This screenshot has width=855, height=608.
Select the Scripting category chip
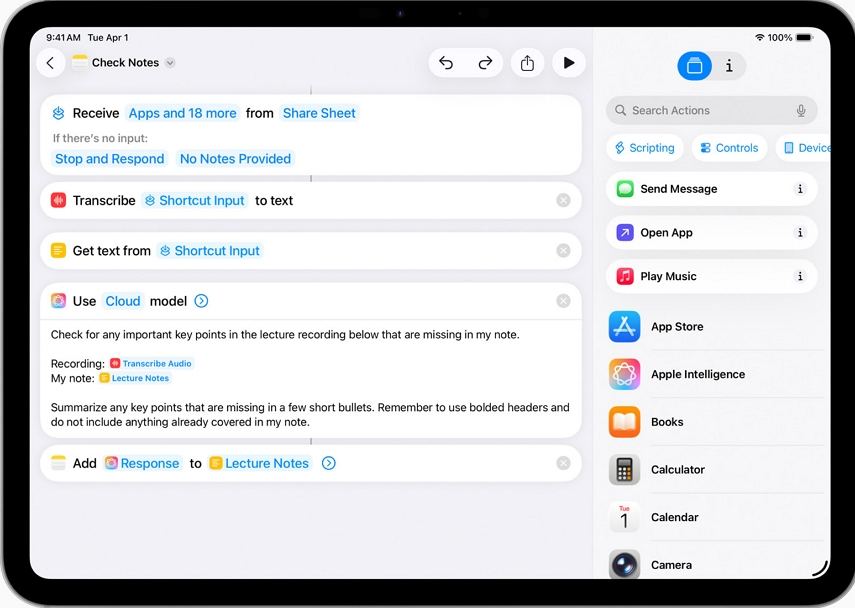click(645, 148)
